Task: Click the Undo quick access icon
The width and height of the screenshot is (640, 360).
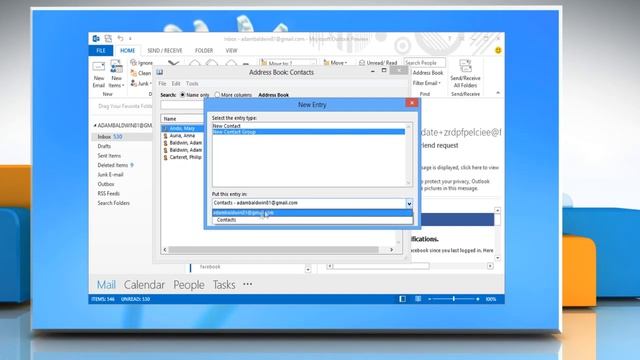Action: [x=120, y=38]
